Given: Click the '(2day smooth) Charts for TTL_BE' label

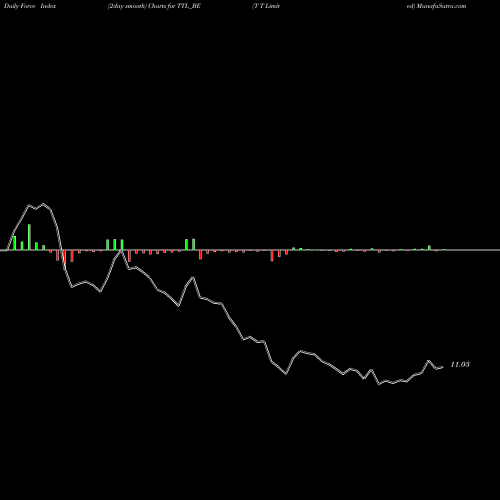Looking at the screenshot, I should click(x=154, y=6).
